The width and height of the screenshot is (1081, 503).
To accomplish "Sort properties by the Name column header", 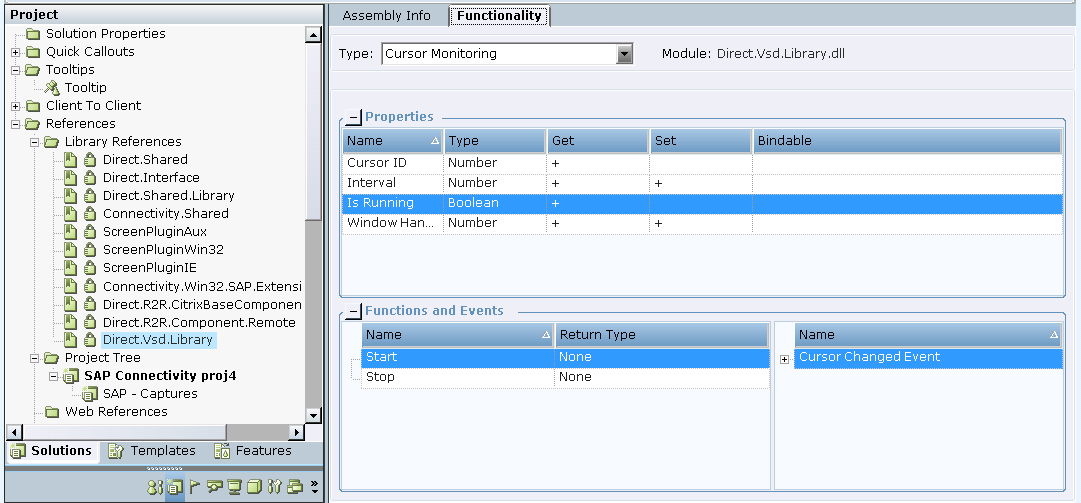I will click(x=393, y=141).
